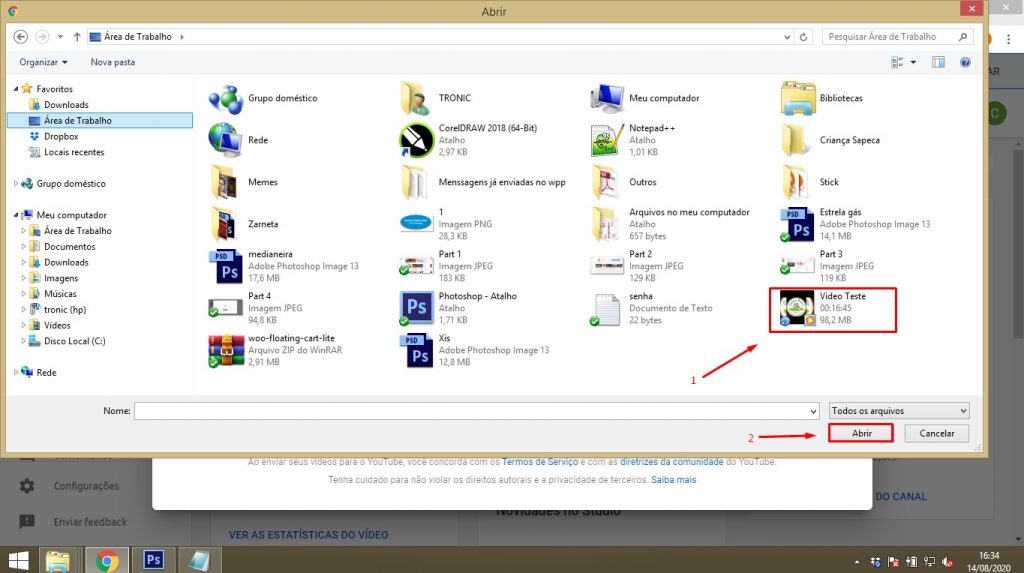The image size is (1024, 573).
Task: Select Disco Local (C:) in the sidebar
Action: 74,341
